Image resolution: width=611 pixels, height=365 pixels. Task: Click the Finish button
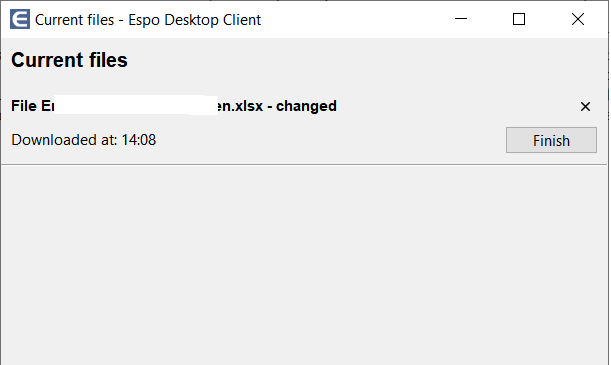[551, 140]
